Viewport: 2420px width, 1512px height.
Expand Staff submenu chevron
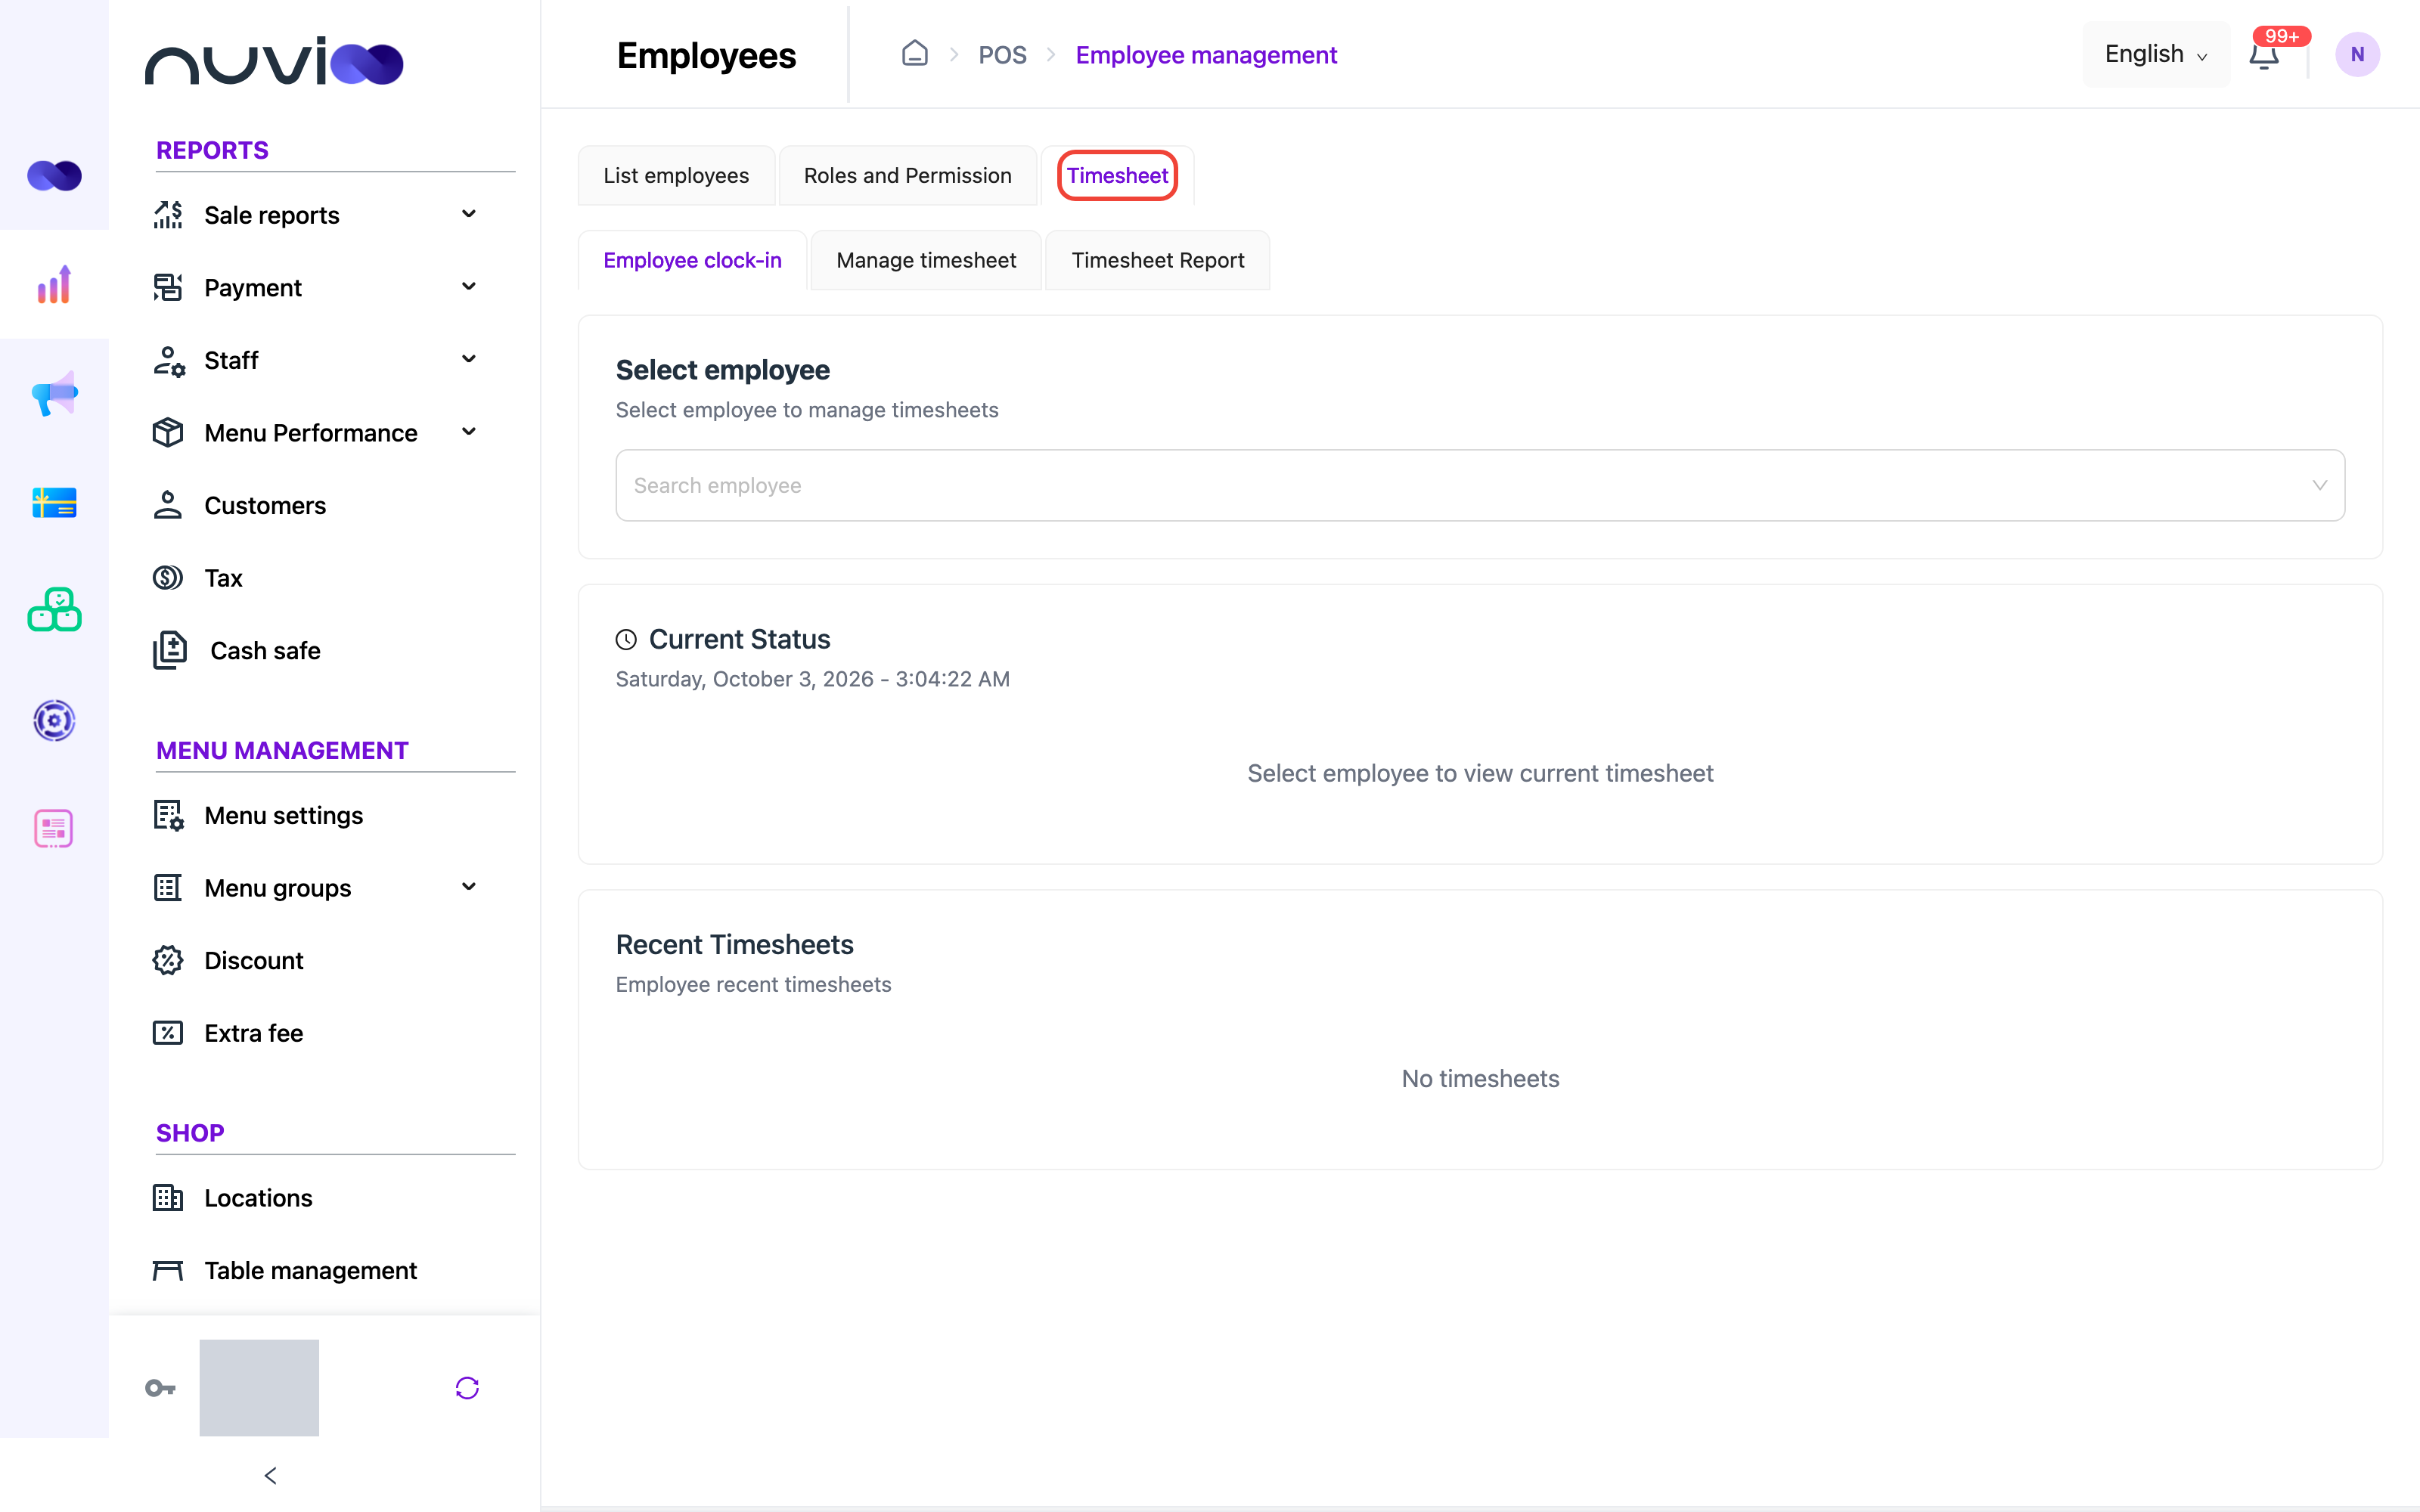[469, 359]
